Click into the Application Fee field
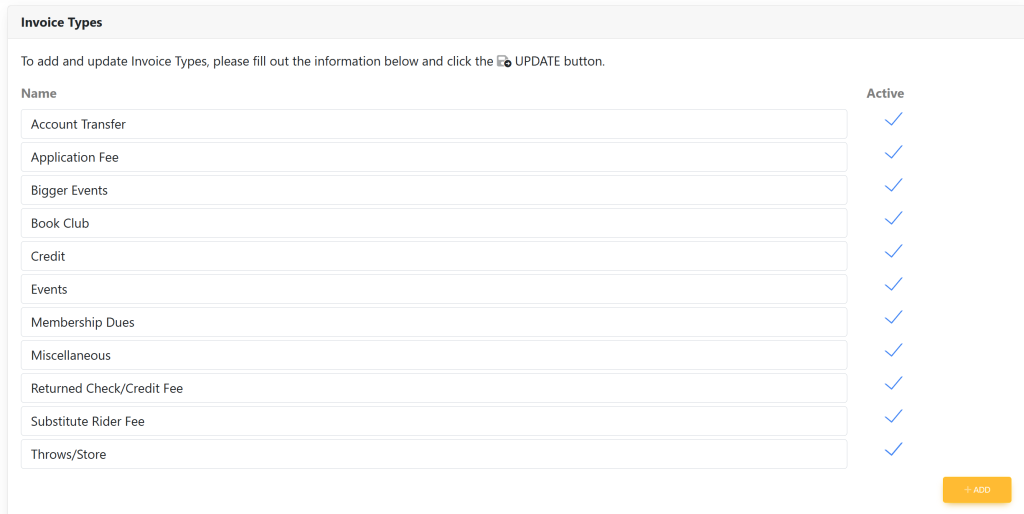Screen dimensions: 1024x514 tap(434, 157)
